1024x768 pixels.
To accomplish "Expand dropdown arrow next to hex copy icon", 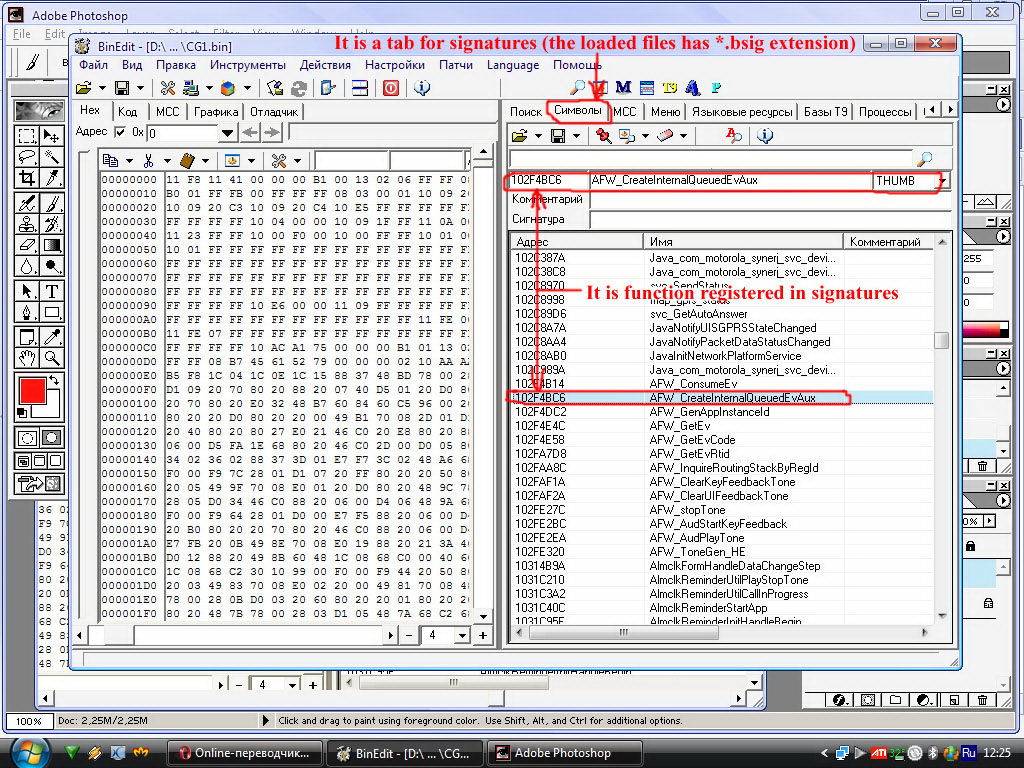I will pyautogui.click(x=129, y=161).
